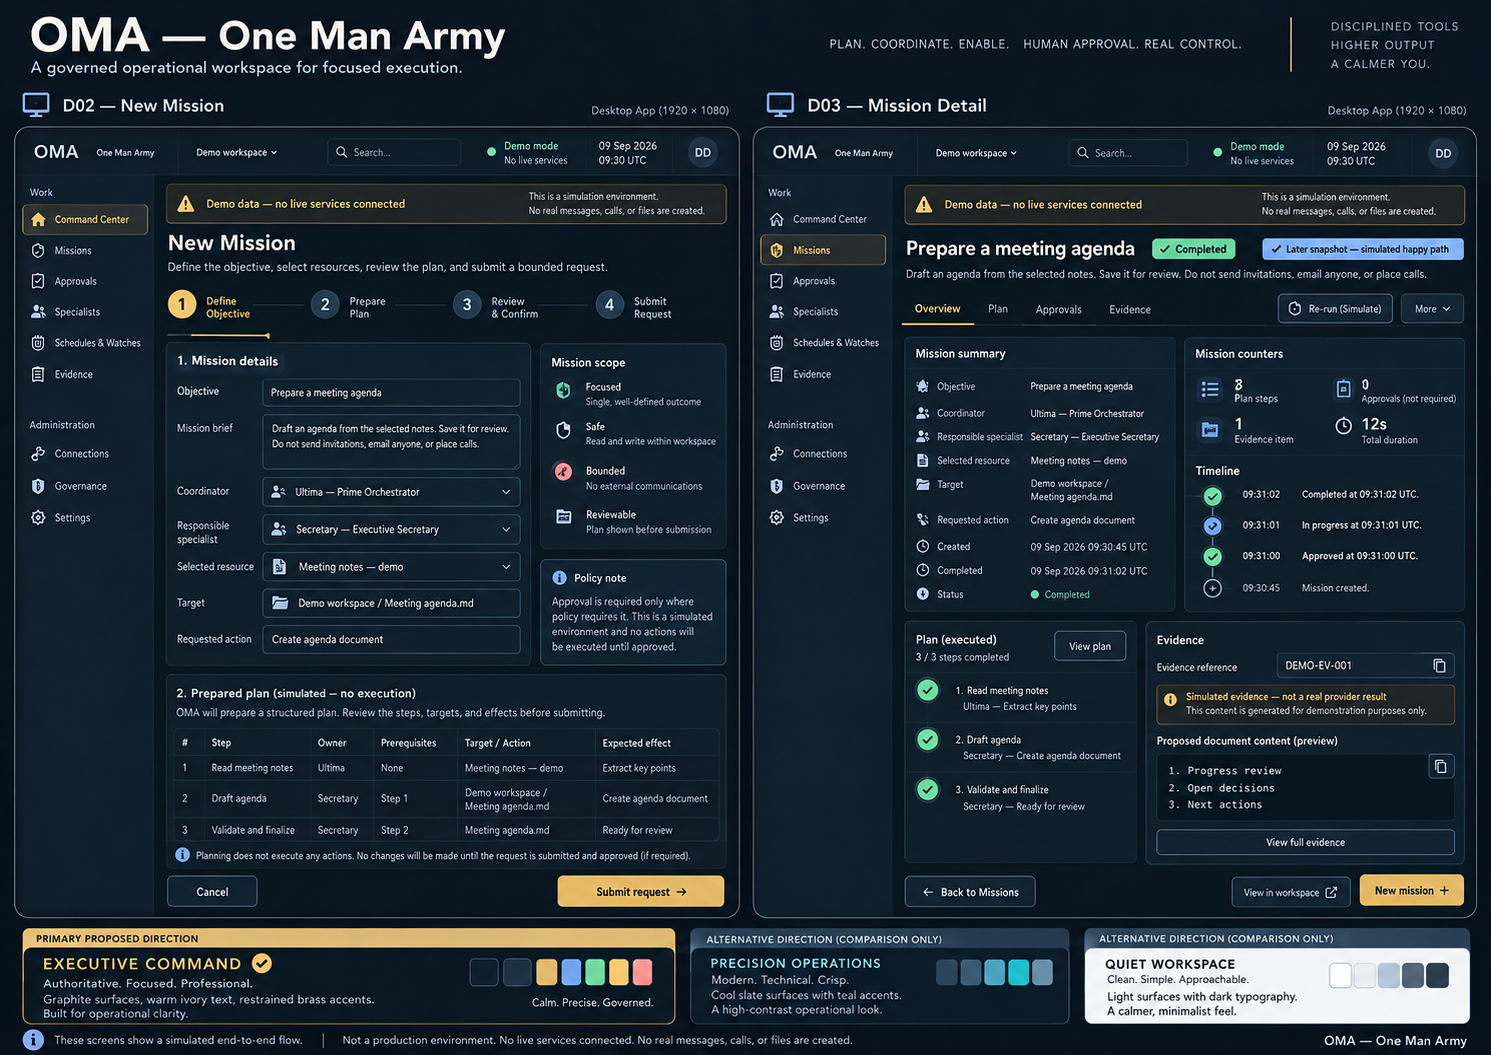Open View in workspace link

click(1290, 892)
